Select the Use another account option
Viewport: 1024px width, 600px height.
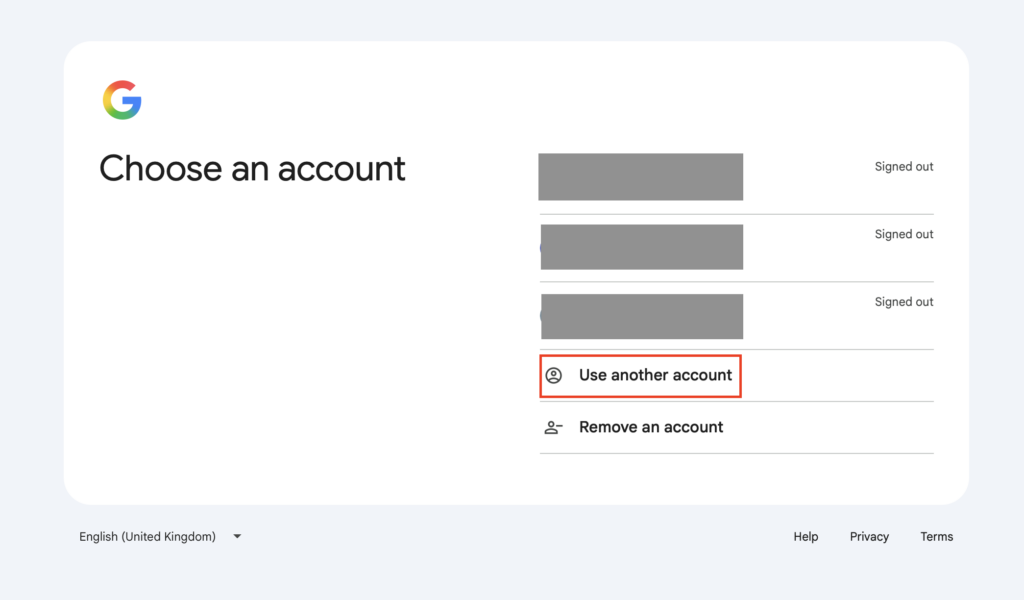737,375
